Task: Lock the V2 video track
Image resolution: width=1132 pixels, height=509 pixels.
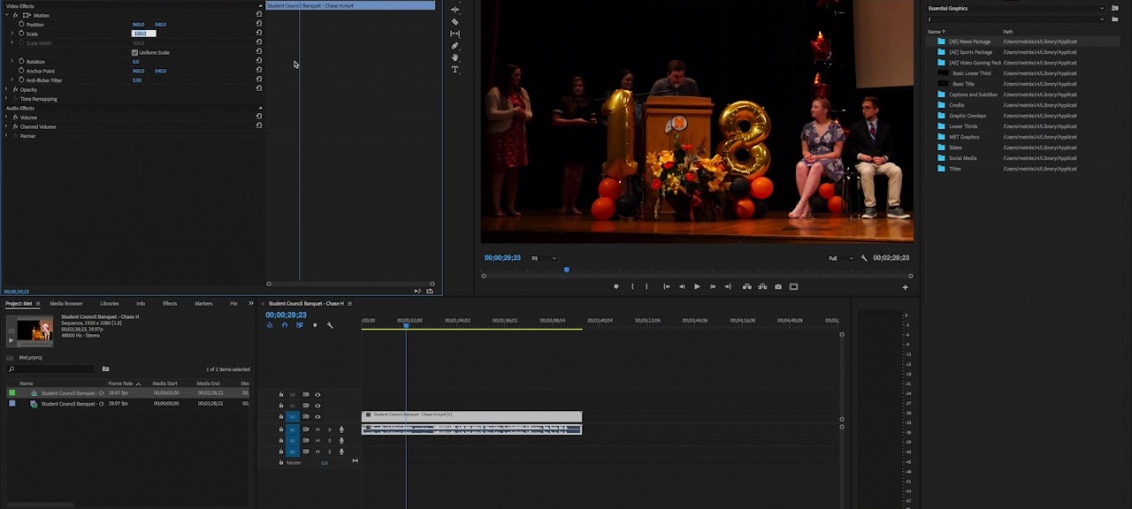Action: [x=281, y=406]
